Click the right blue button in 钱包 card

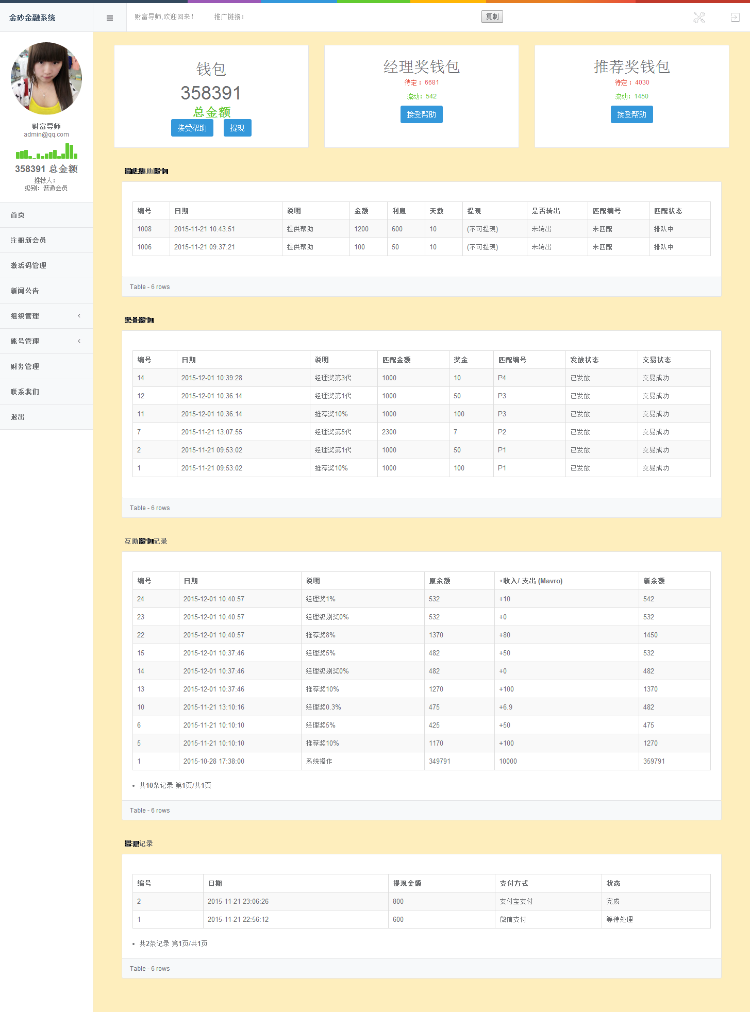(237, 128)
